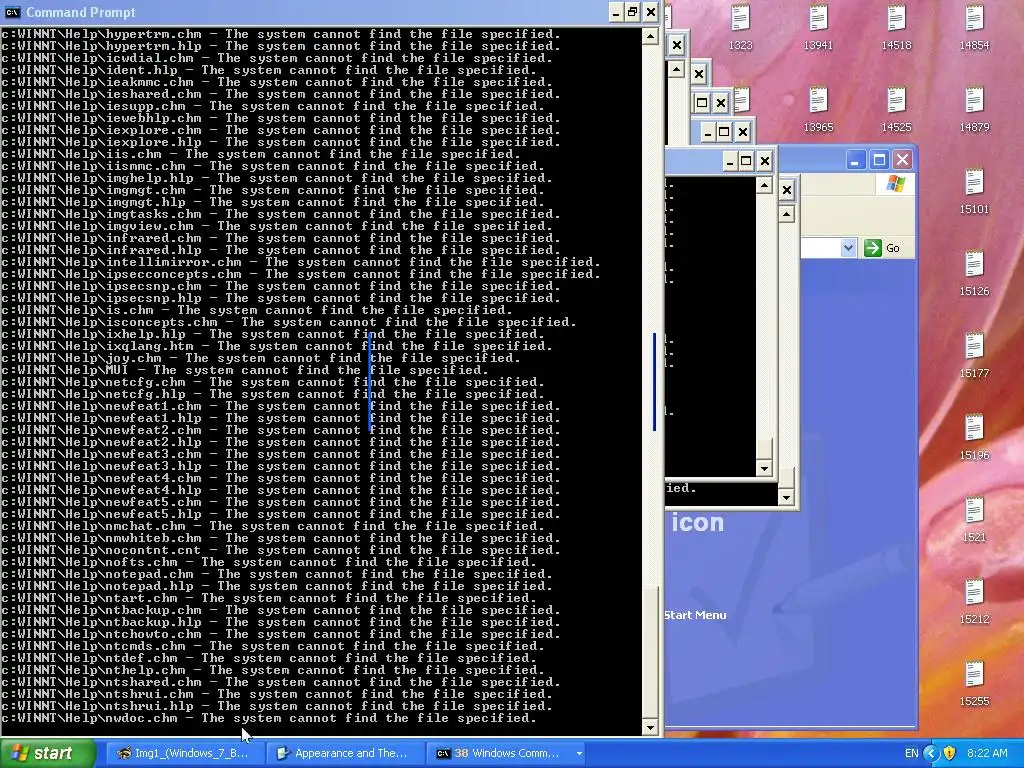Viewport: 1024px width, 768px height.
Task: Click the intellimirror.chm error line
Action: 301,262
